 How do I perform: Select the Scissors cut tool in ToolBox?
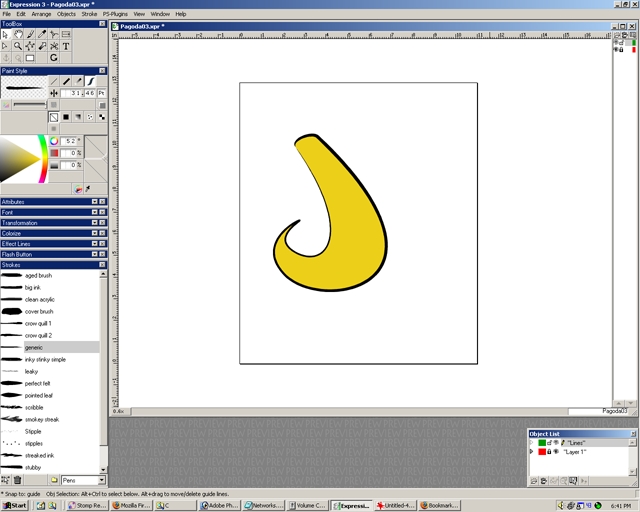[54, 46]
